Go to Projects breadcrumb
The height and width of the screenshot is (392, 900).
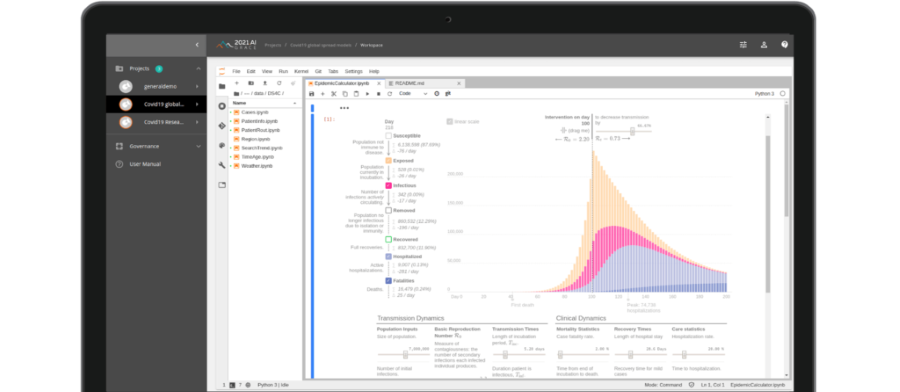273,45
